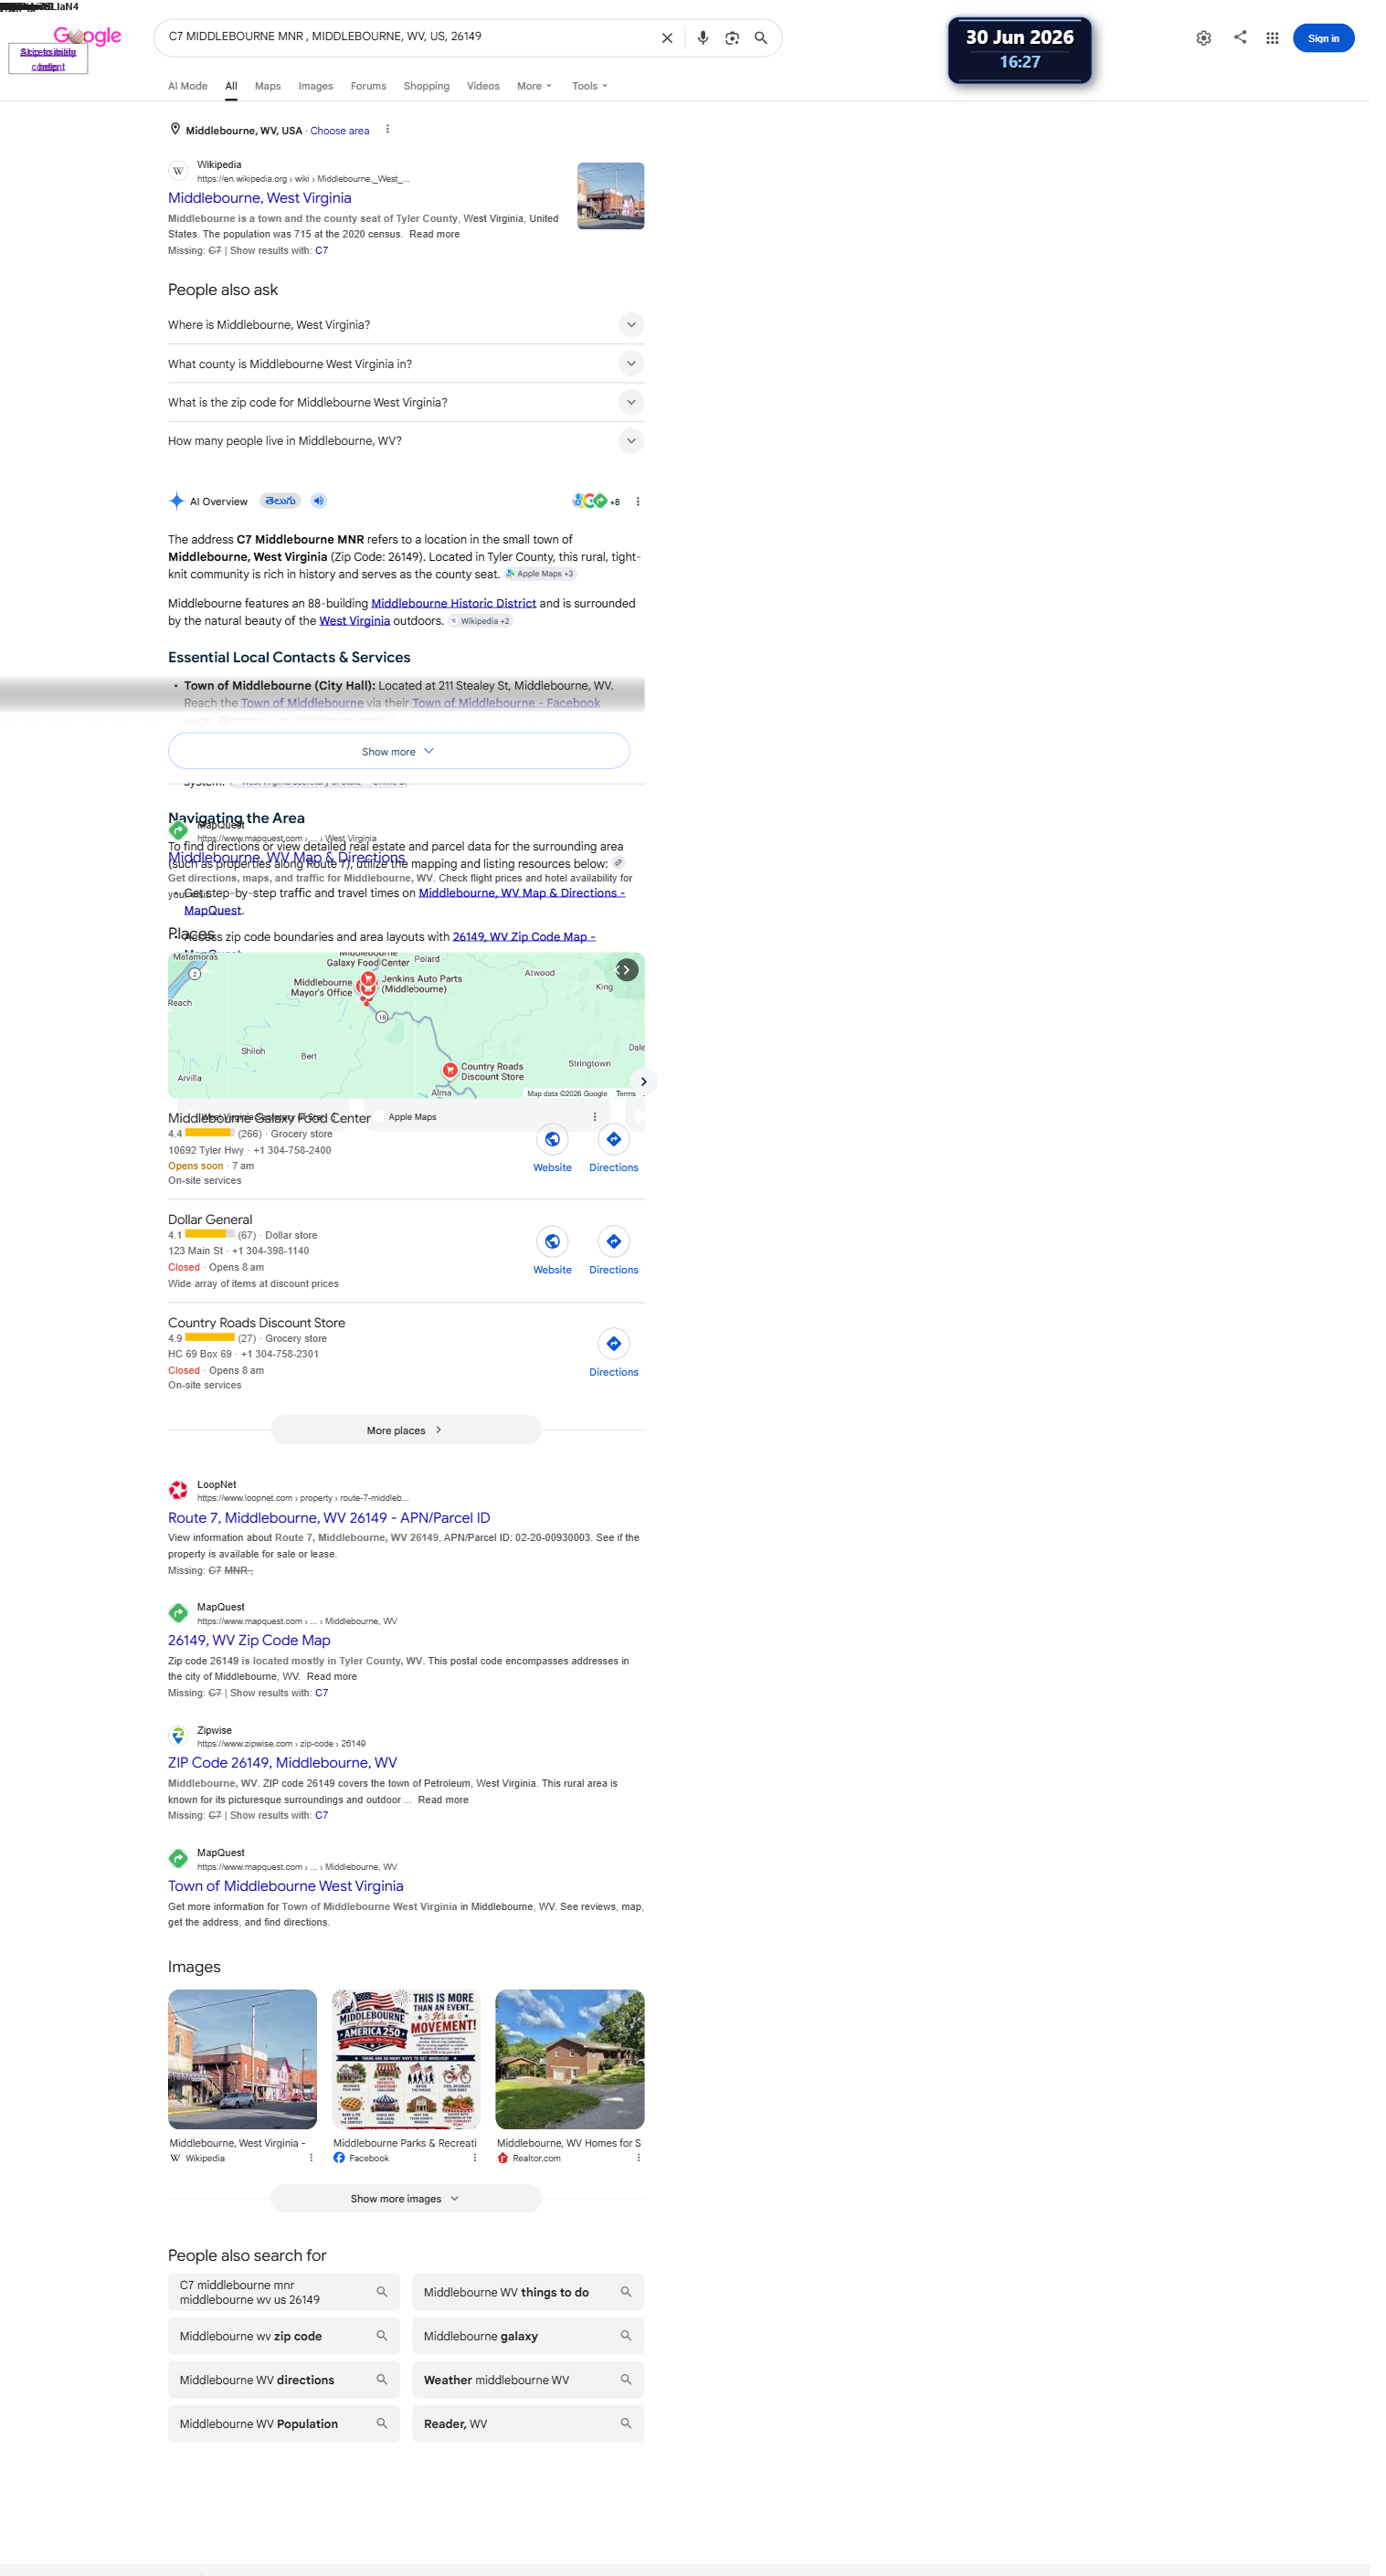This screenshot has width=1386, height=2576.
Task: Get directions to Dollar General
Action: point(613,1251)
